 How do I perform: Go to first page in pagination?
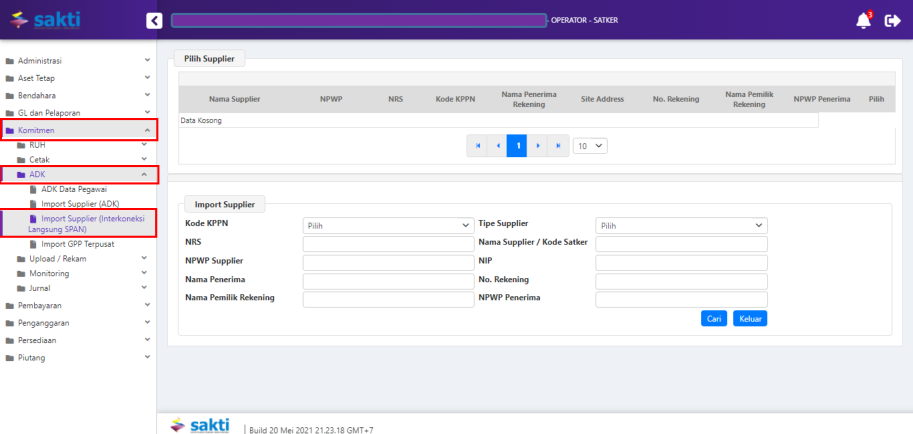click(478, 146)
